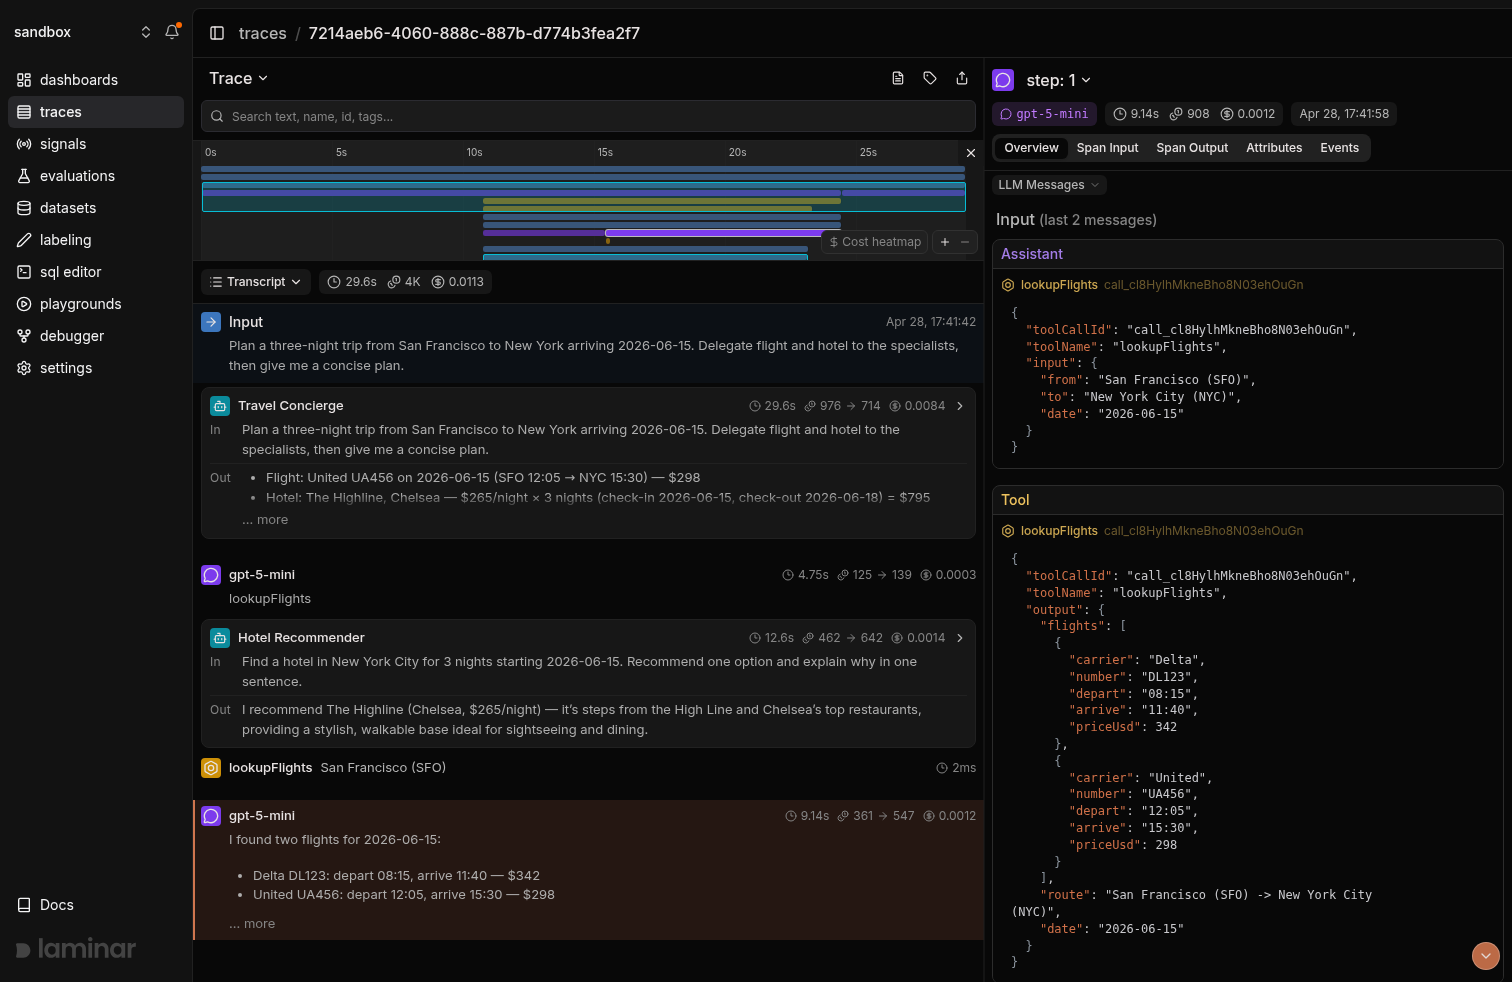Focus the trace search text field

(x=588, y=116)
